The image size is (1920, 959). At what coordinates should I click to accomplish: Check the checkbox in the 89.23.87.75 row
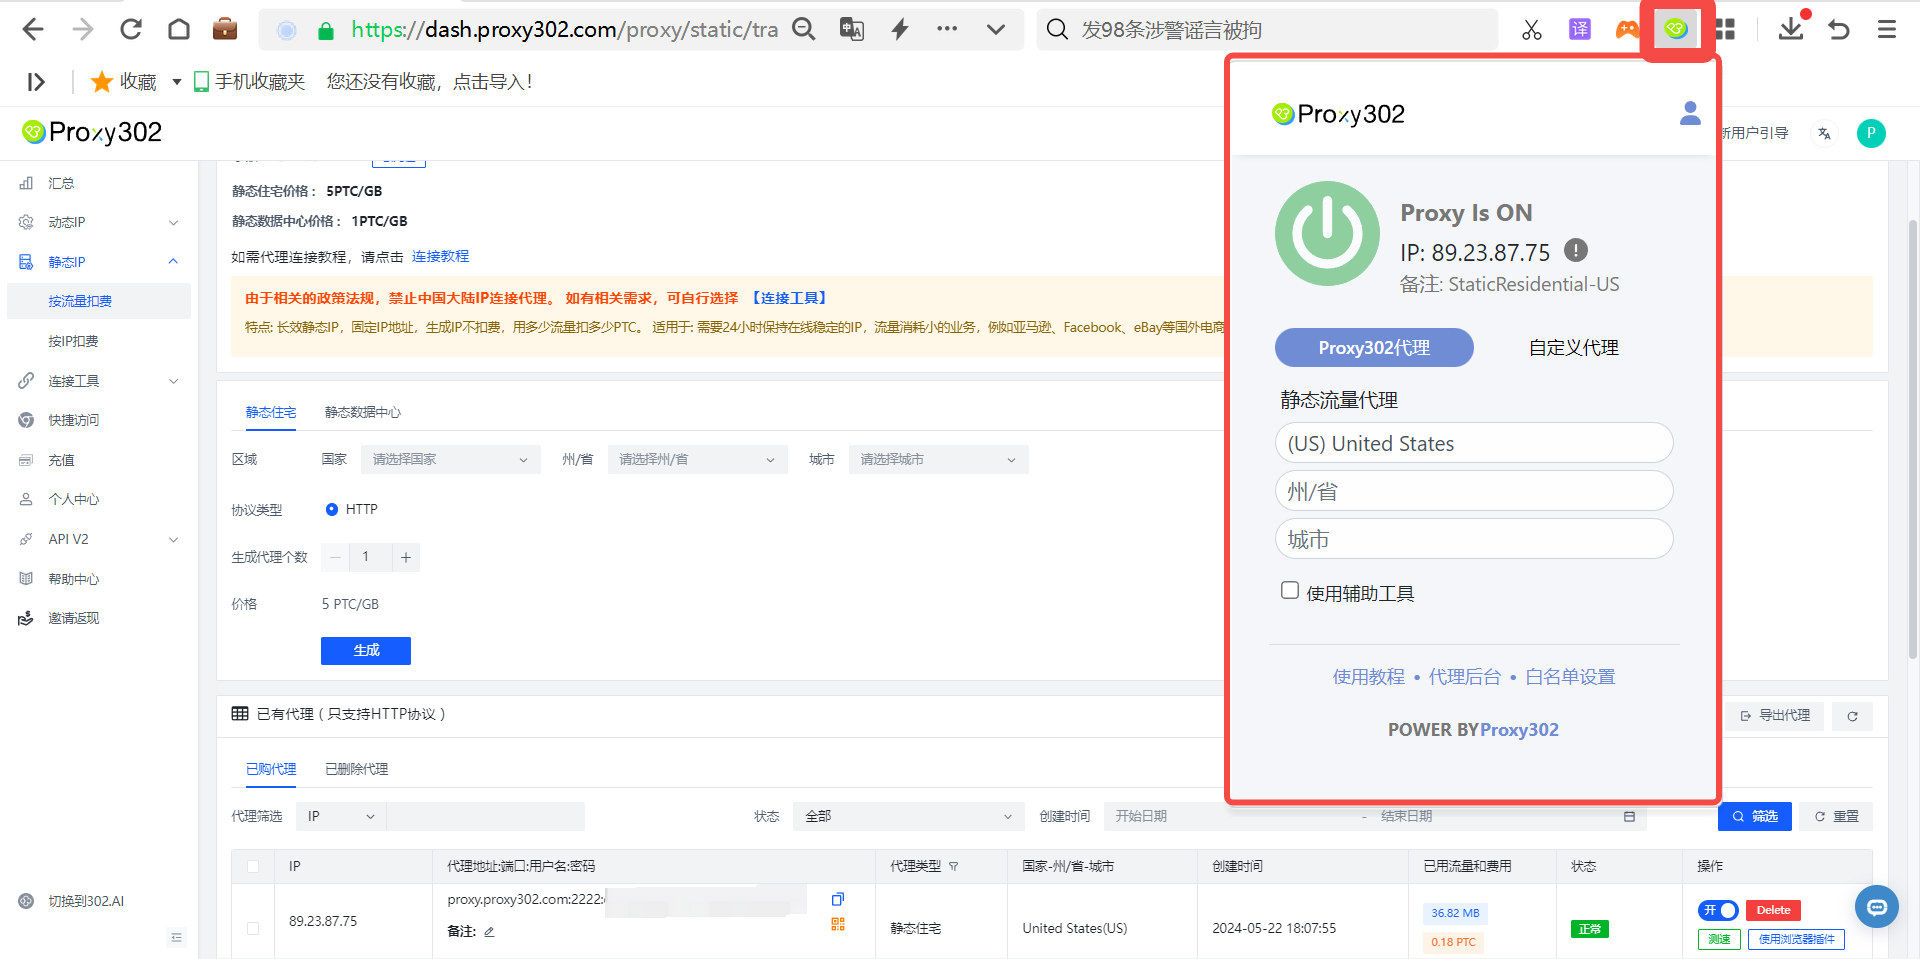[x=253, y=928]
